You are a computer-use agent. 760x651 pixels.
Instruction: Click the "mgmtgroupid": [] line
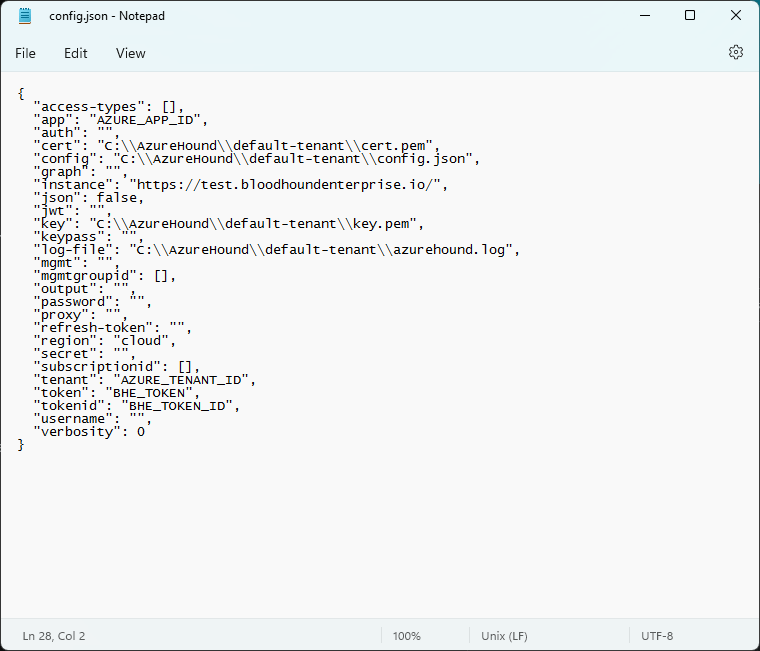point(105,276)
